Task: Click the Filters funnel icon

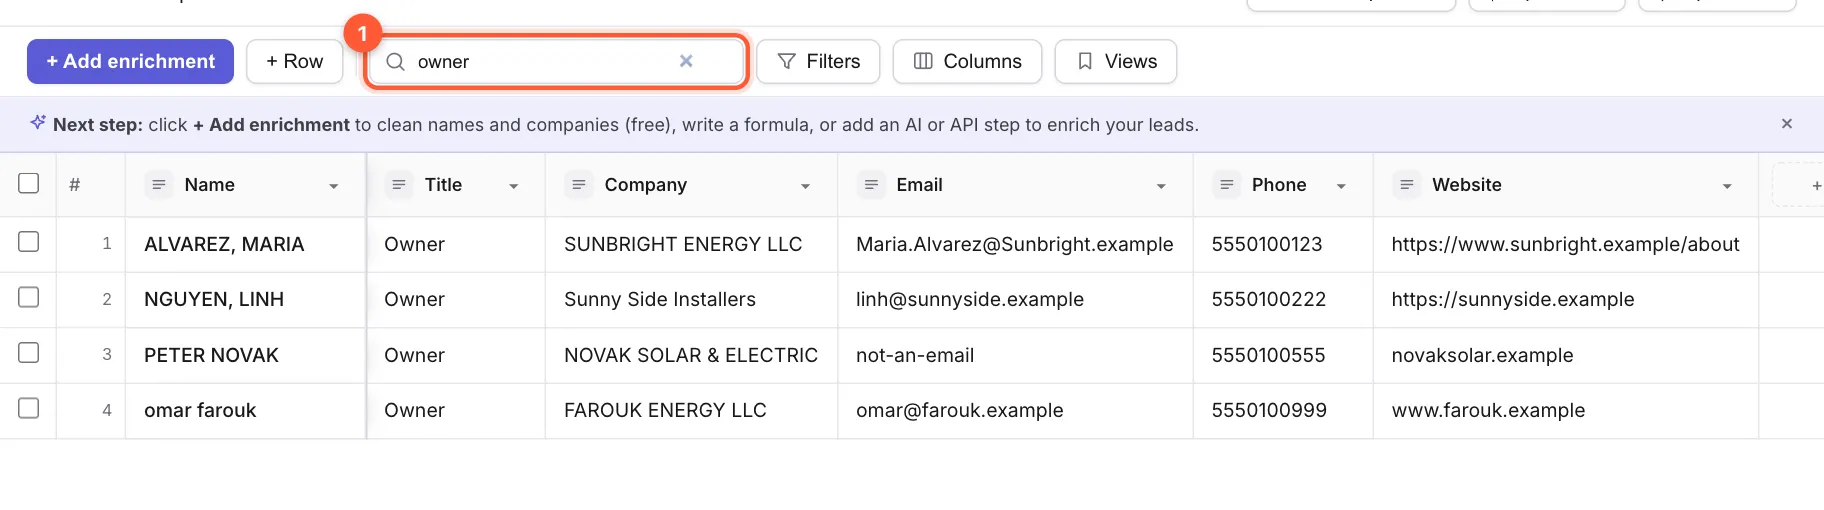Action: [x=787, y=62]
